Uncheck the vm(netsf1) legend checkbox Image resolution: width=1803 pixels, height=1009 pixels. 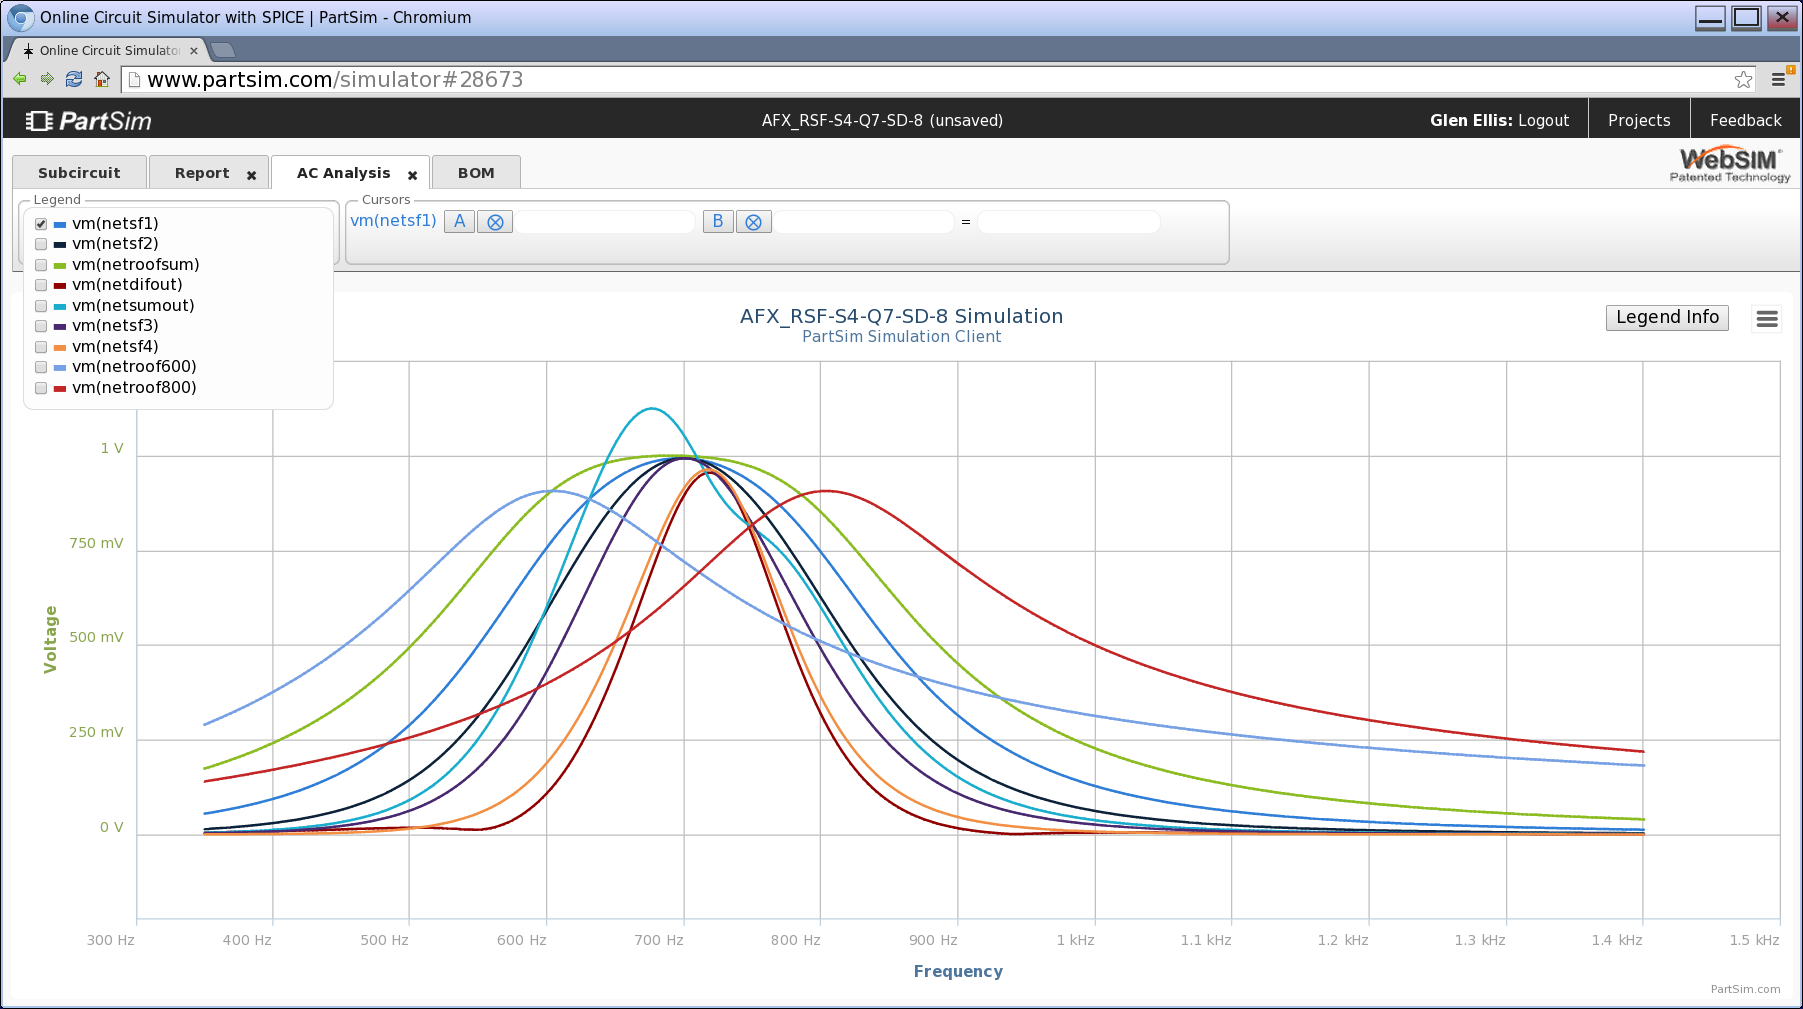pyautogui.click(x=41, y=224)
